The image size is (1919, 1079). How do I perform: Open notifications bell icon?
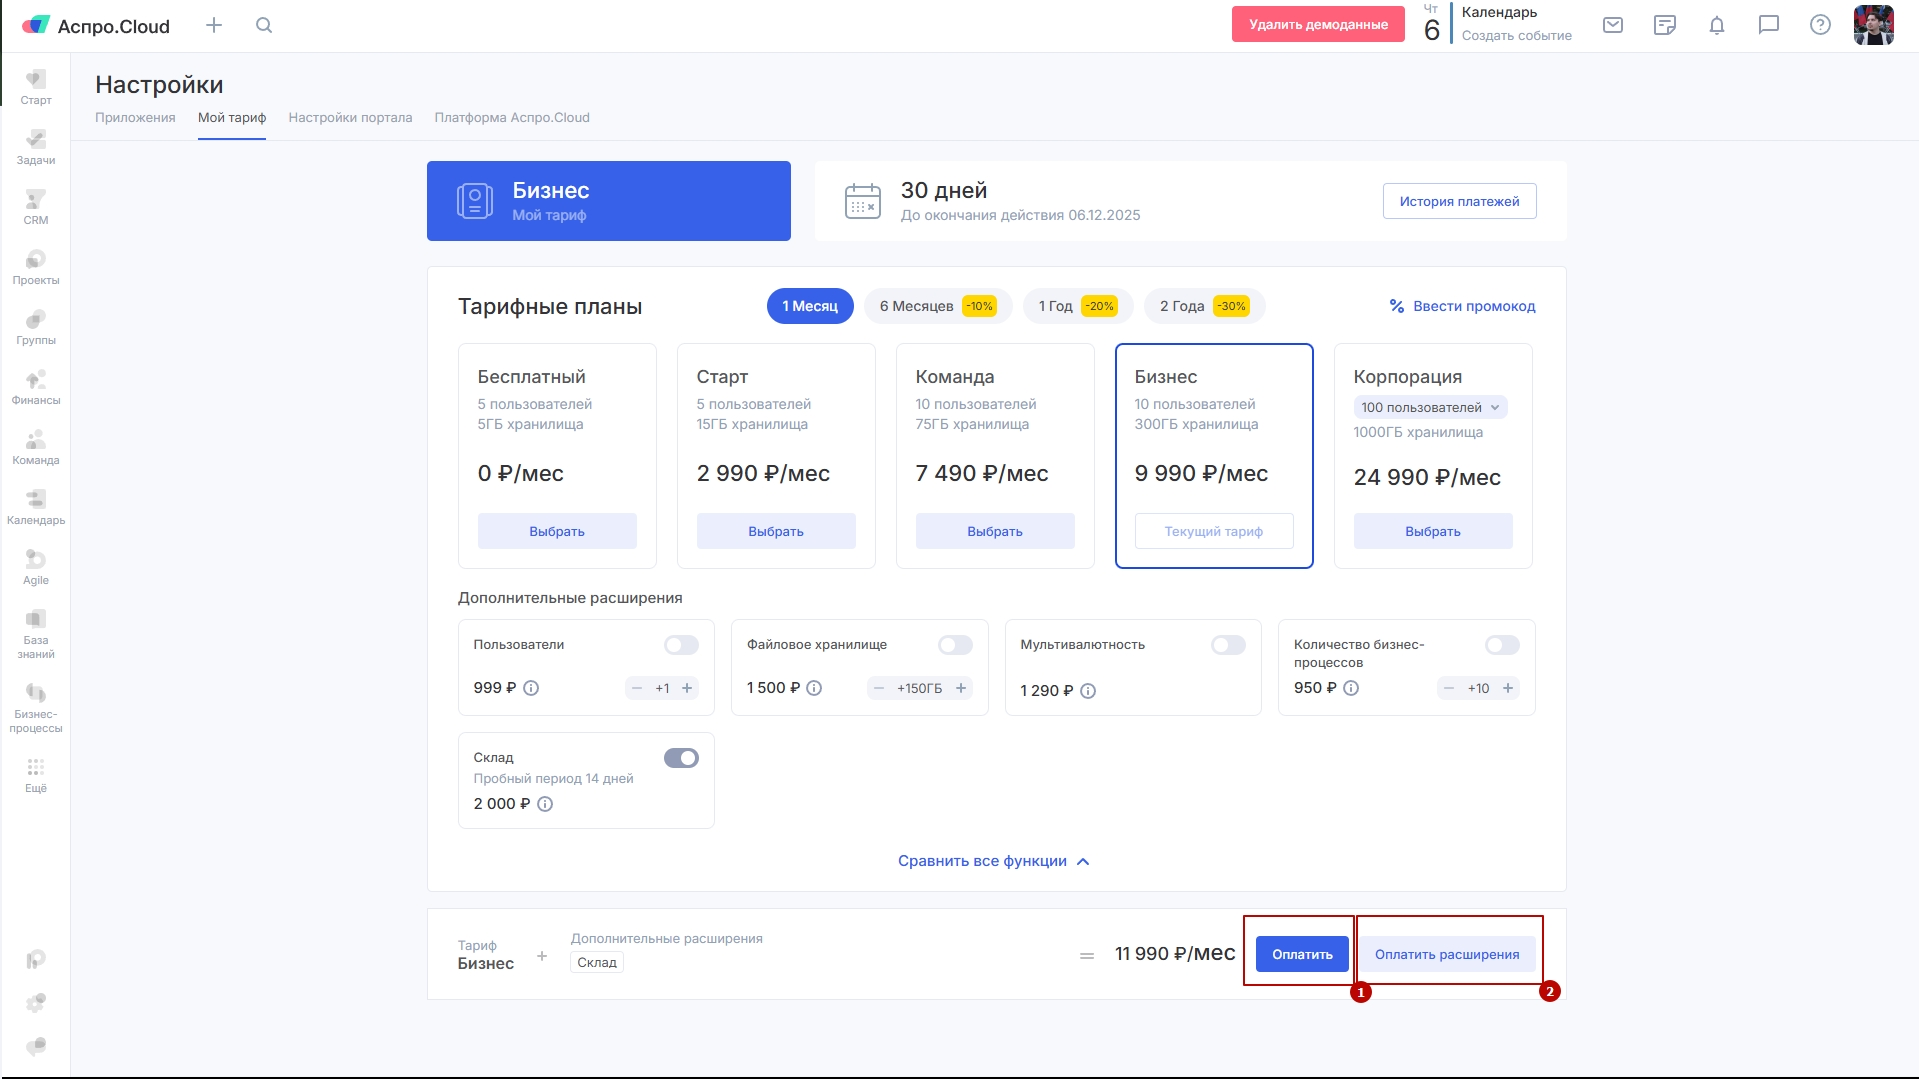(x=1716, y=26)
